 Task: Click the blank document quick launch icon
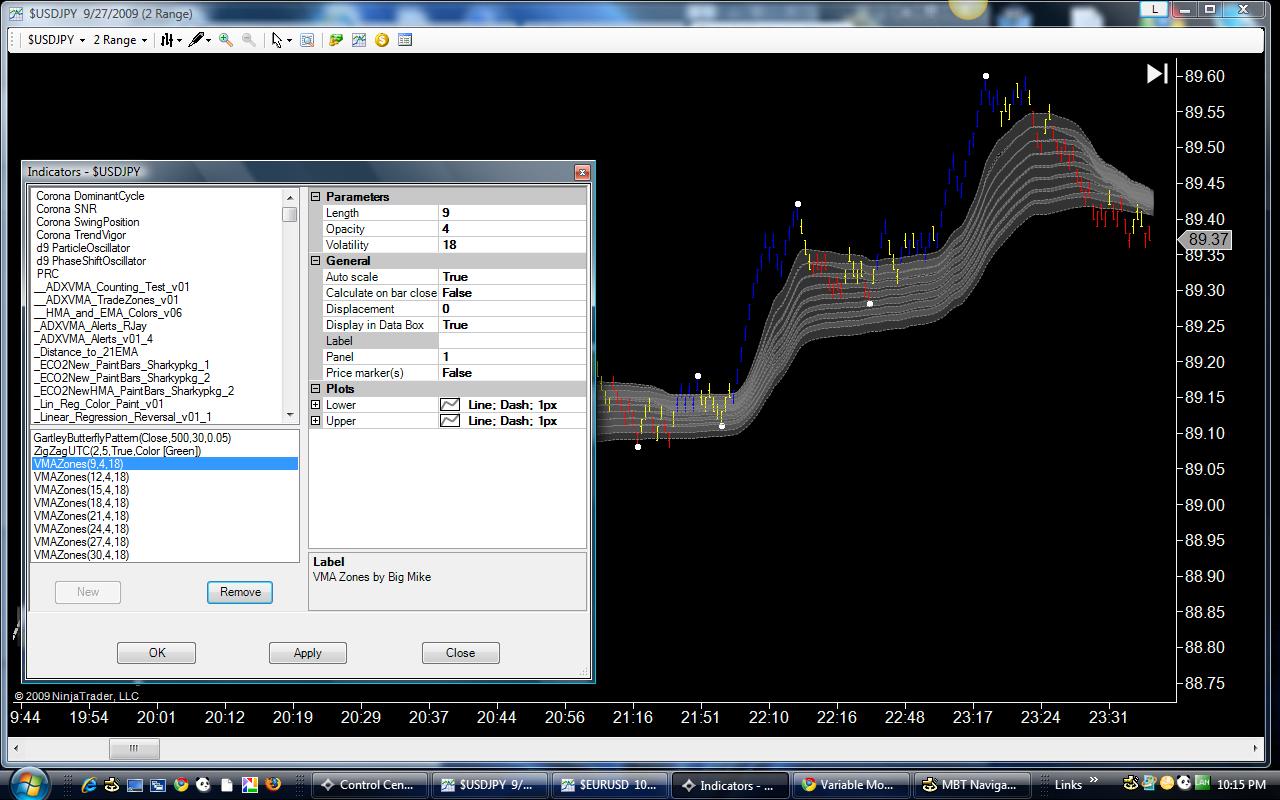[x=227, y=785]
